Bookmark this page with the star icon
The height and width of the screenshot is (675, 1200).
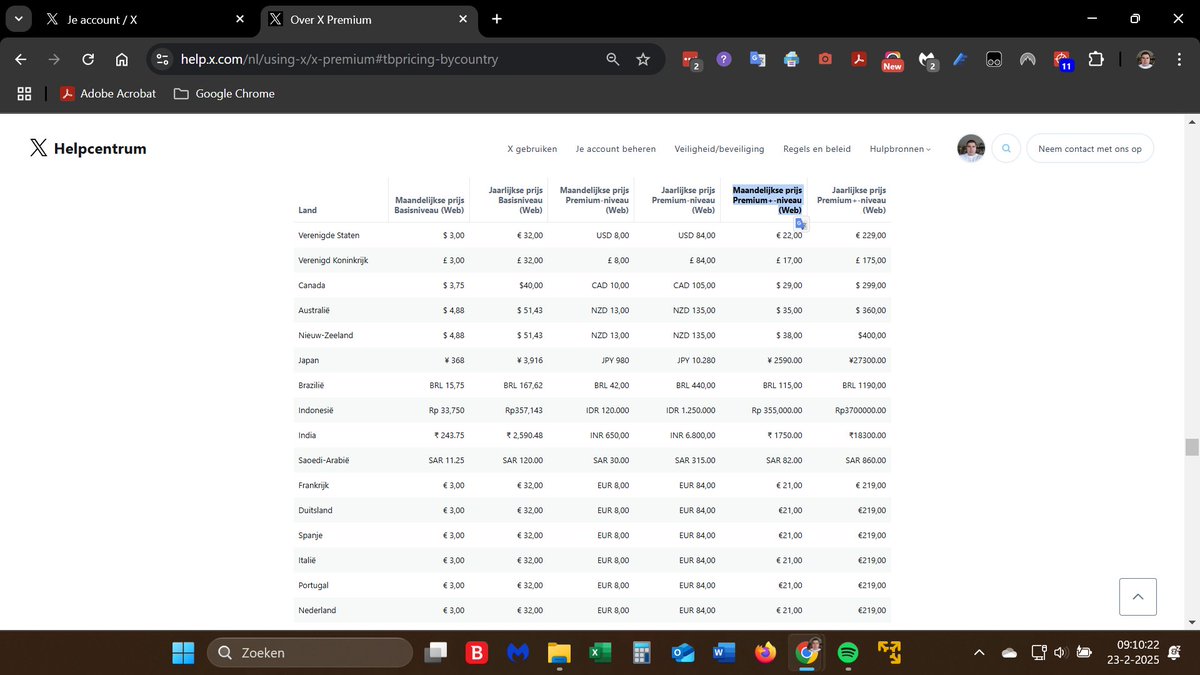643,59
